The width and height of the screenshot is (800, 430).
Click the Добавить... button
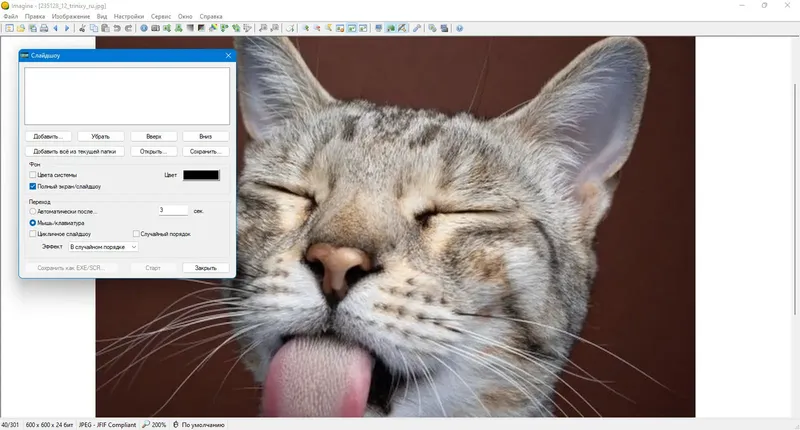click(x=48, y=137)
